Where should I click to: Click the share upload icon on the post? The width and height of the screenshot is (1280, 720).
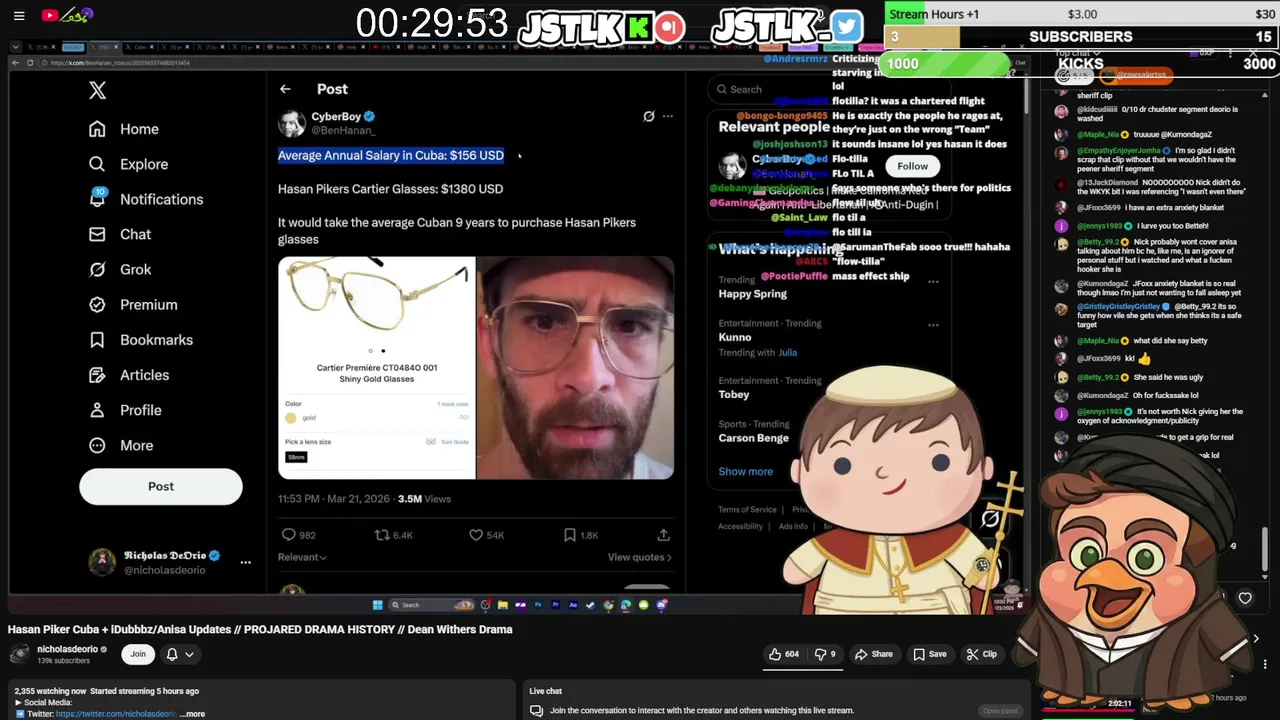click(x=663, y=535)
